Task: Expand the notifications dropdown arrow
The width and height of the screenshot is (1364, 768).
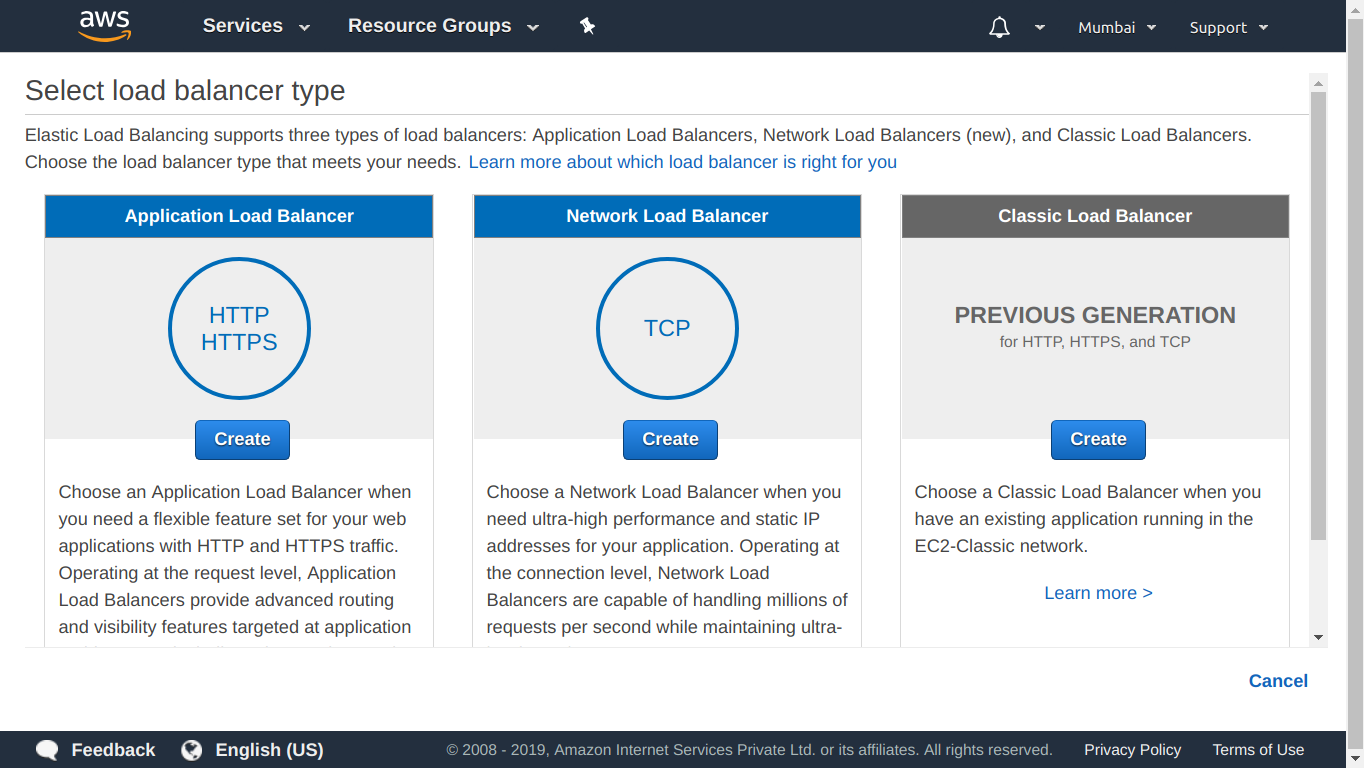Action: 1040,28
